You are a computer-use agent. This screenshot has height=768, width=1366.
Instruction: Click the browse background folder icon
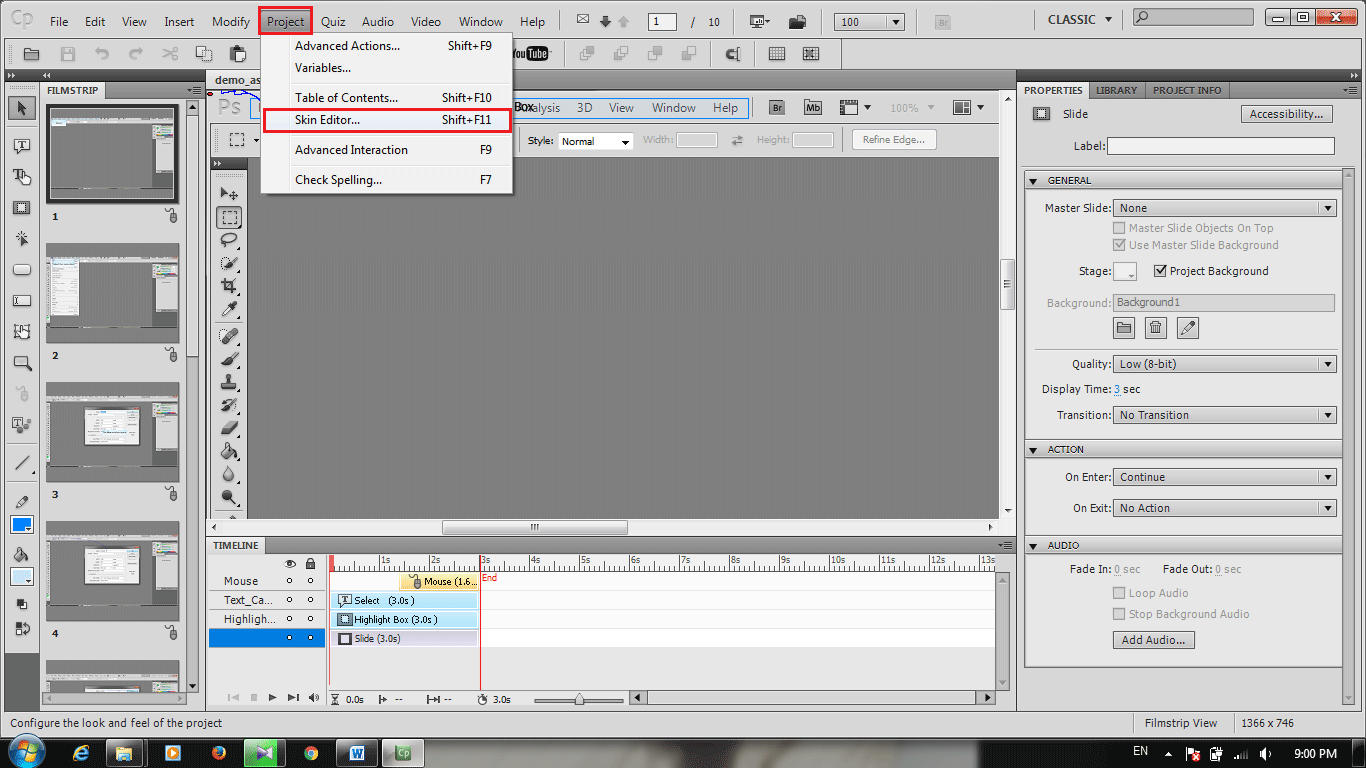pyautogui.click(x=1124, y=327)
